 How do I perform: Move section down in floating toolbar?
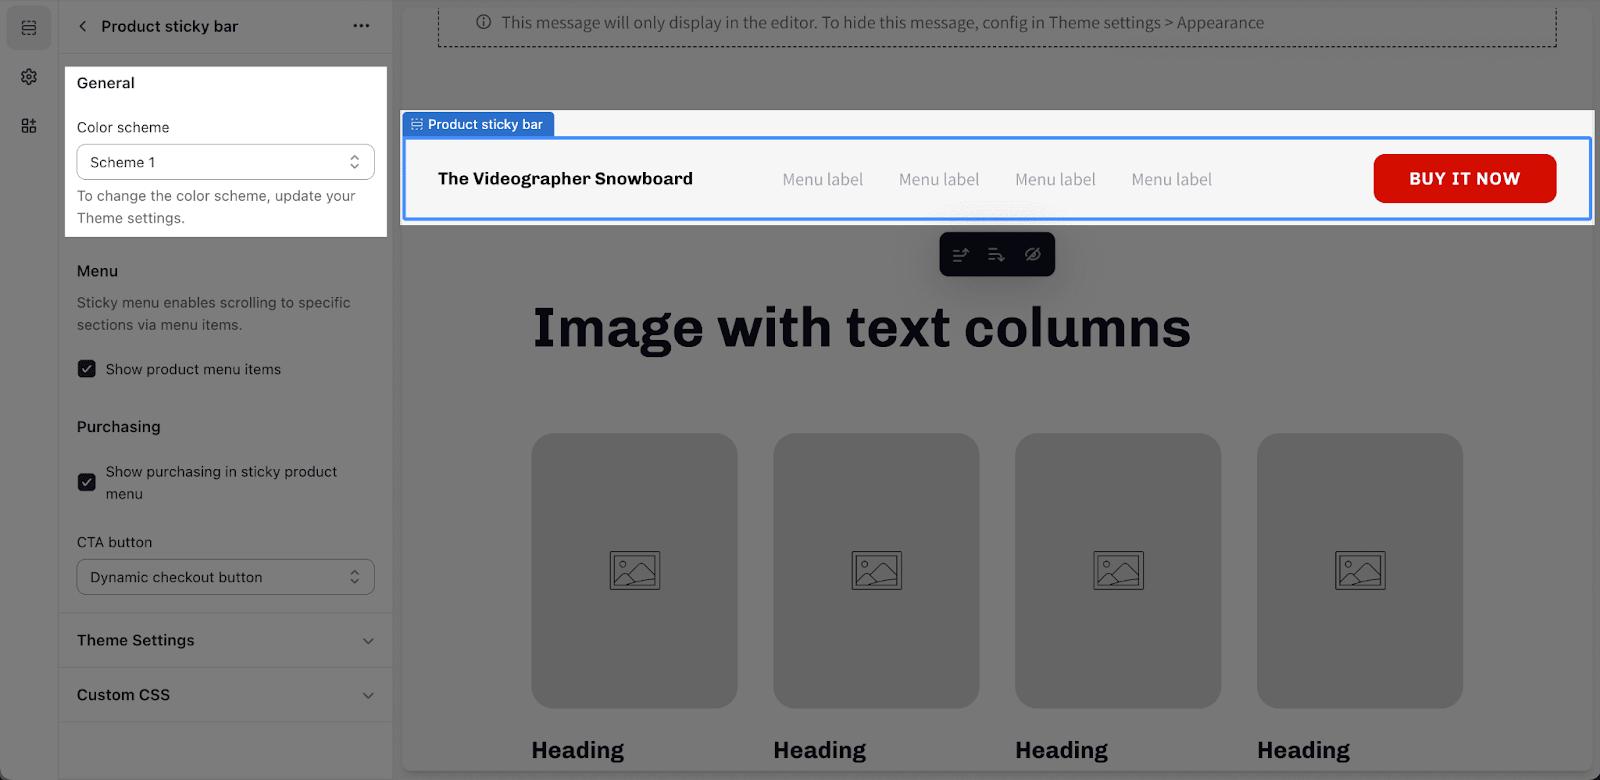[996, 255]
